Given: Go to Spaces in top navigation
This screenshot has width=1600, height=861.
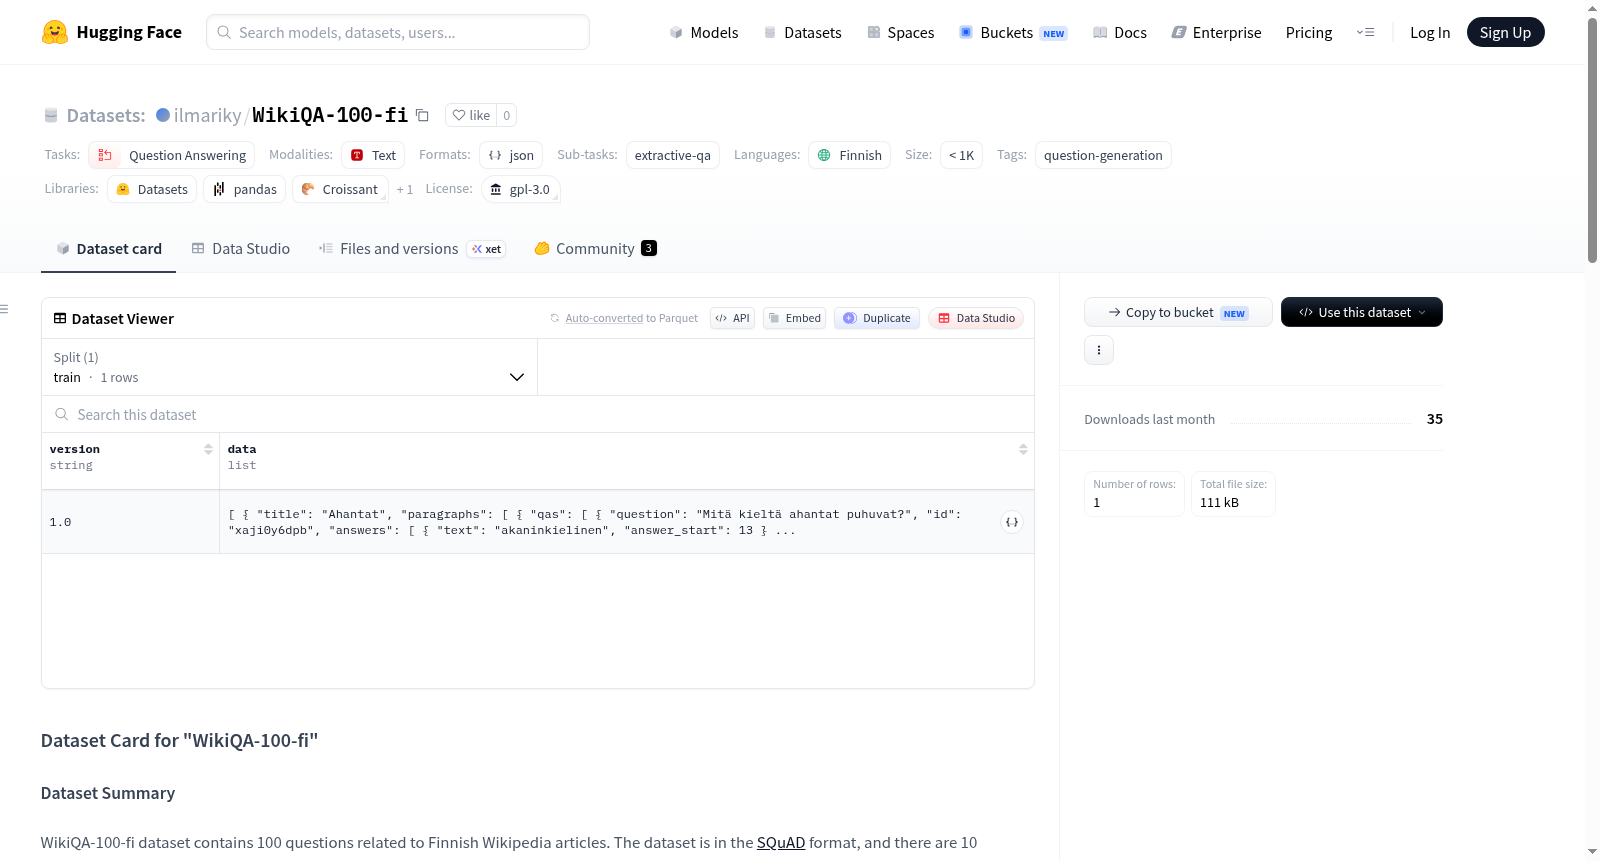Looking at the screenshot, I should coord(900,32).
